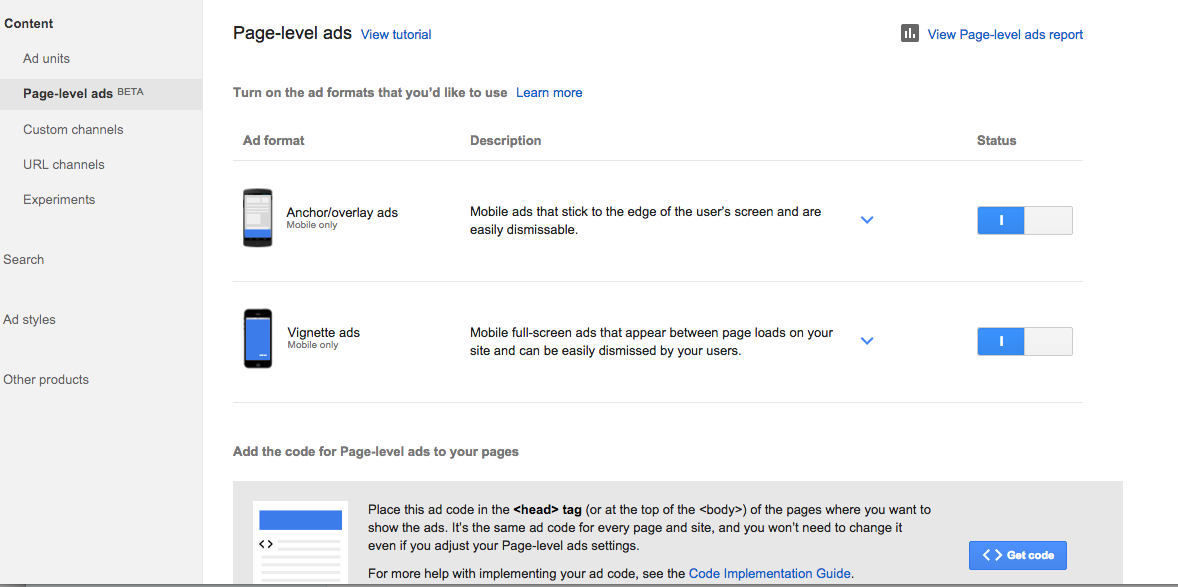Open the Ad units section
The height and width of the screenshot is (587, 1178).
[x=47, y=59]
